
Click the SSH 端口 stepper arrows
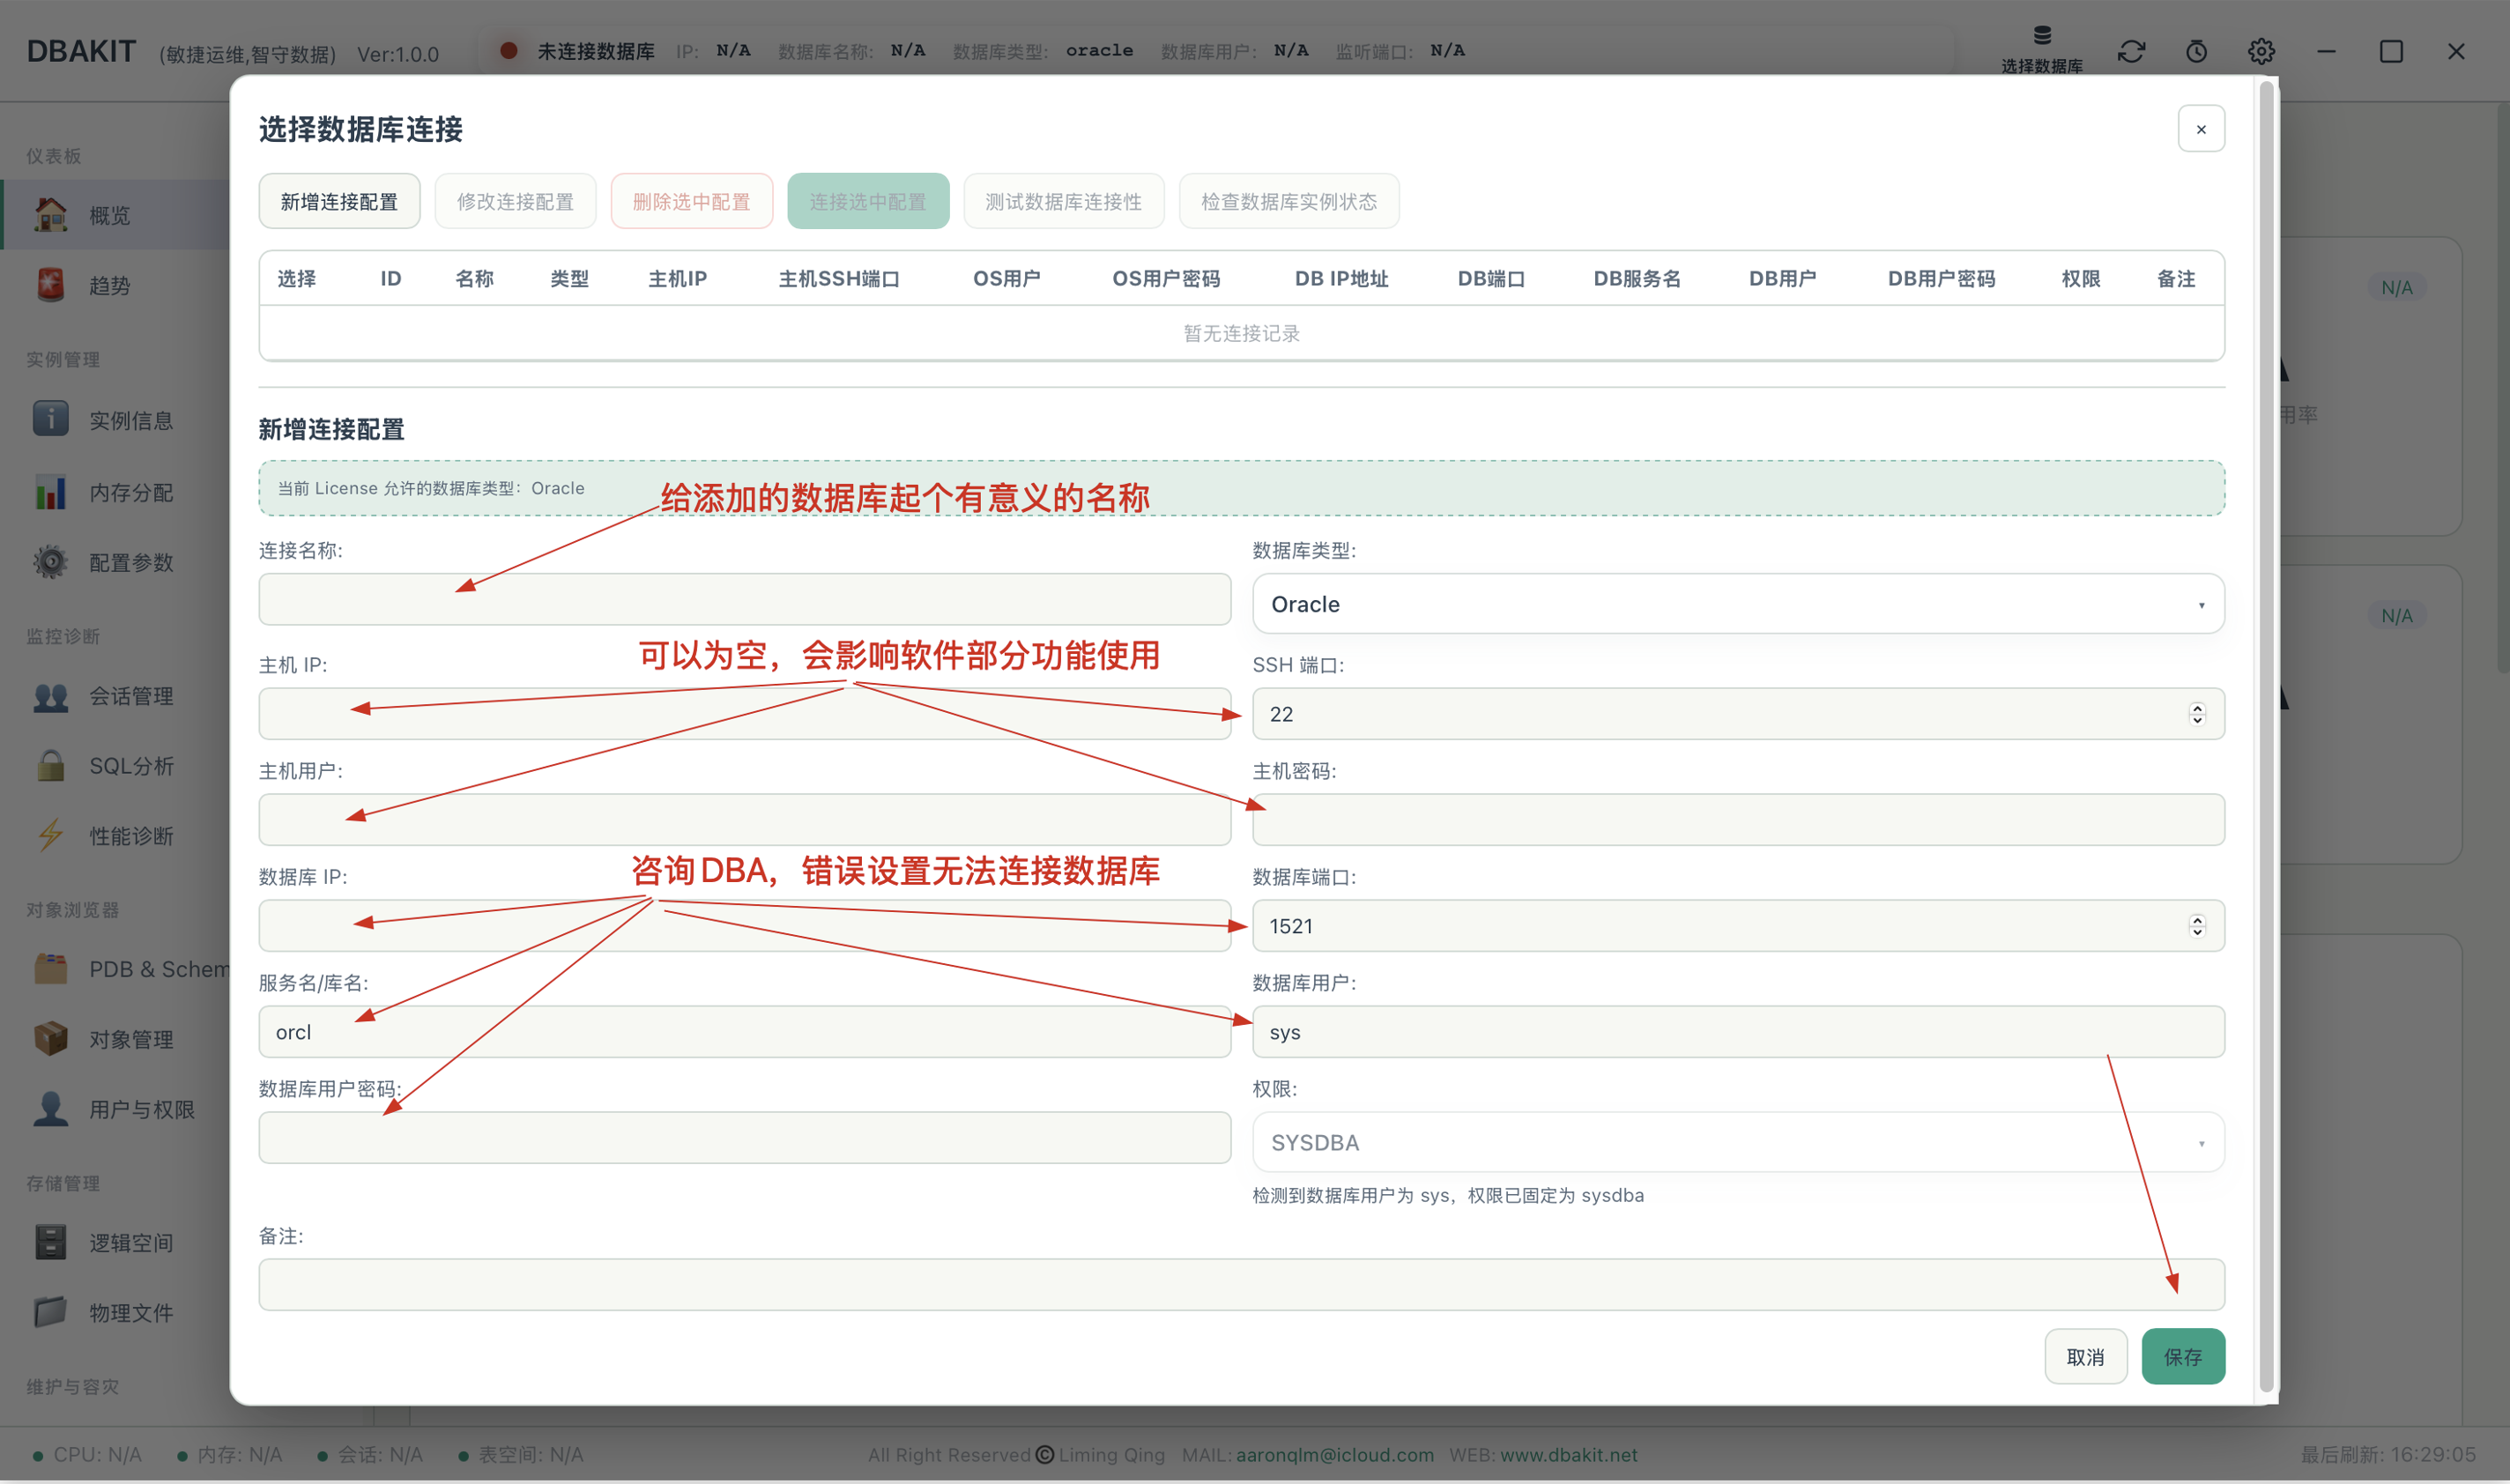(x=2197, y=713)
